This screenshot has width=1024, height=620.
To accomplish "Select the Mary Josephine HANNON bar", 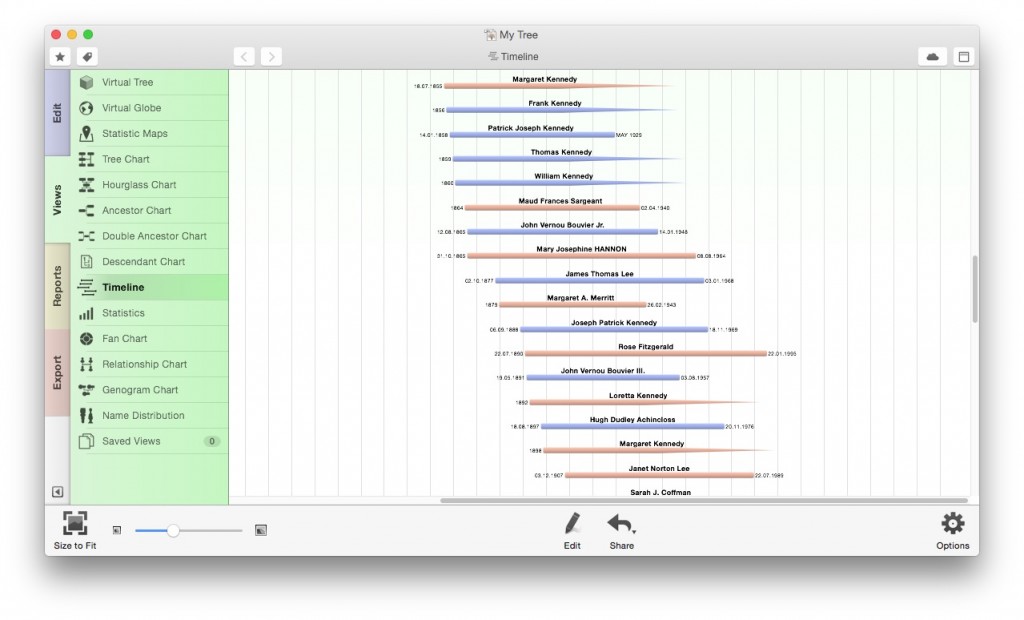I will coord(582,256).
